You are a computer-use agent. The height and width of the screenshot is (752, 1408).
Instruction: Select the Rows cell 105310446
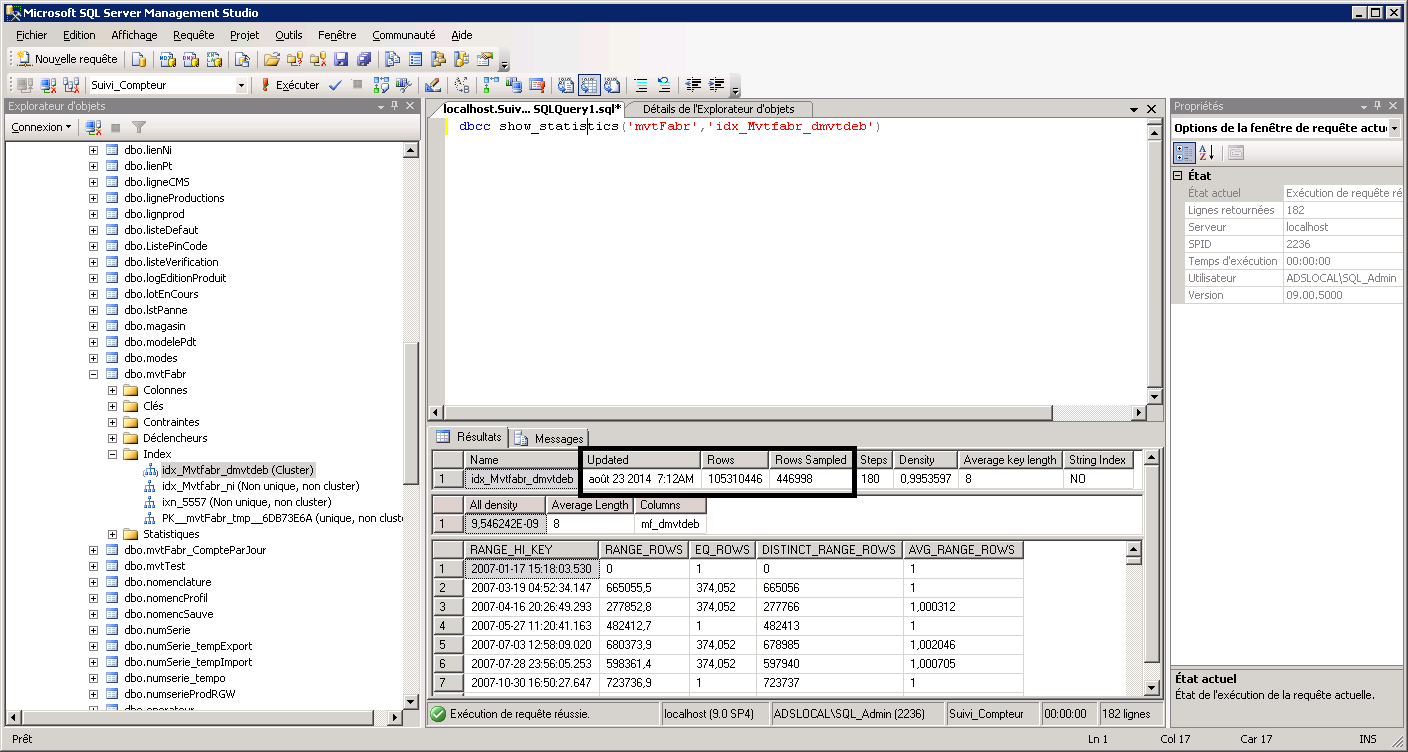pos(734,479)
